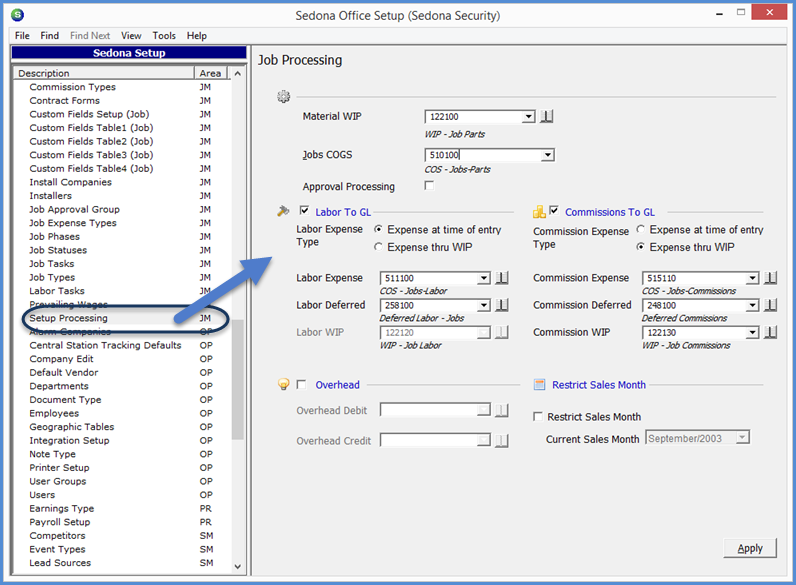Viewport: 796px width, 585px height.
Task: Click the Restrict Sales Month section link
Action: 599,385
